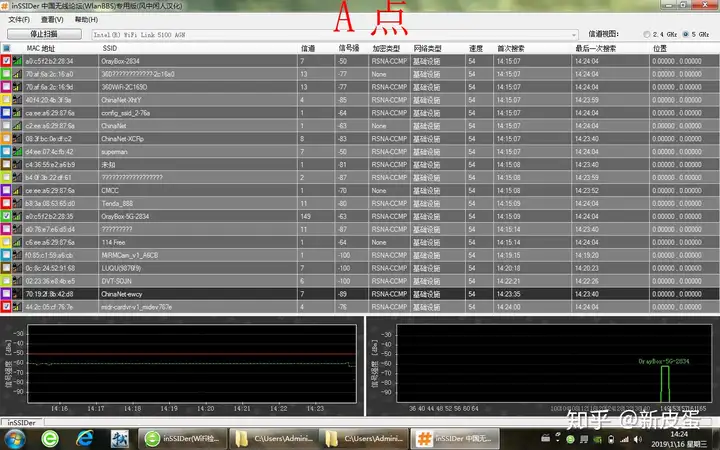Screen dimensions: 720x450
Task: Click first-seen time 14:20:18
Action: pos(508,268)
